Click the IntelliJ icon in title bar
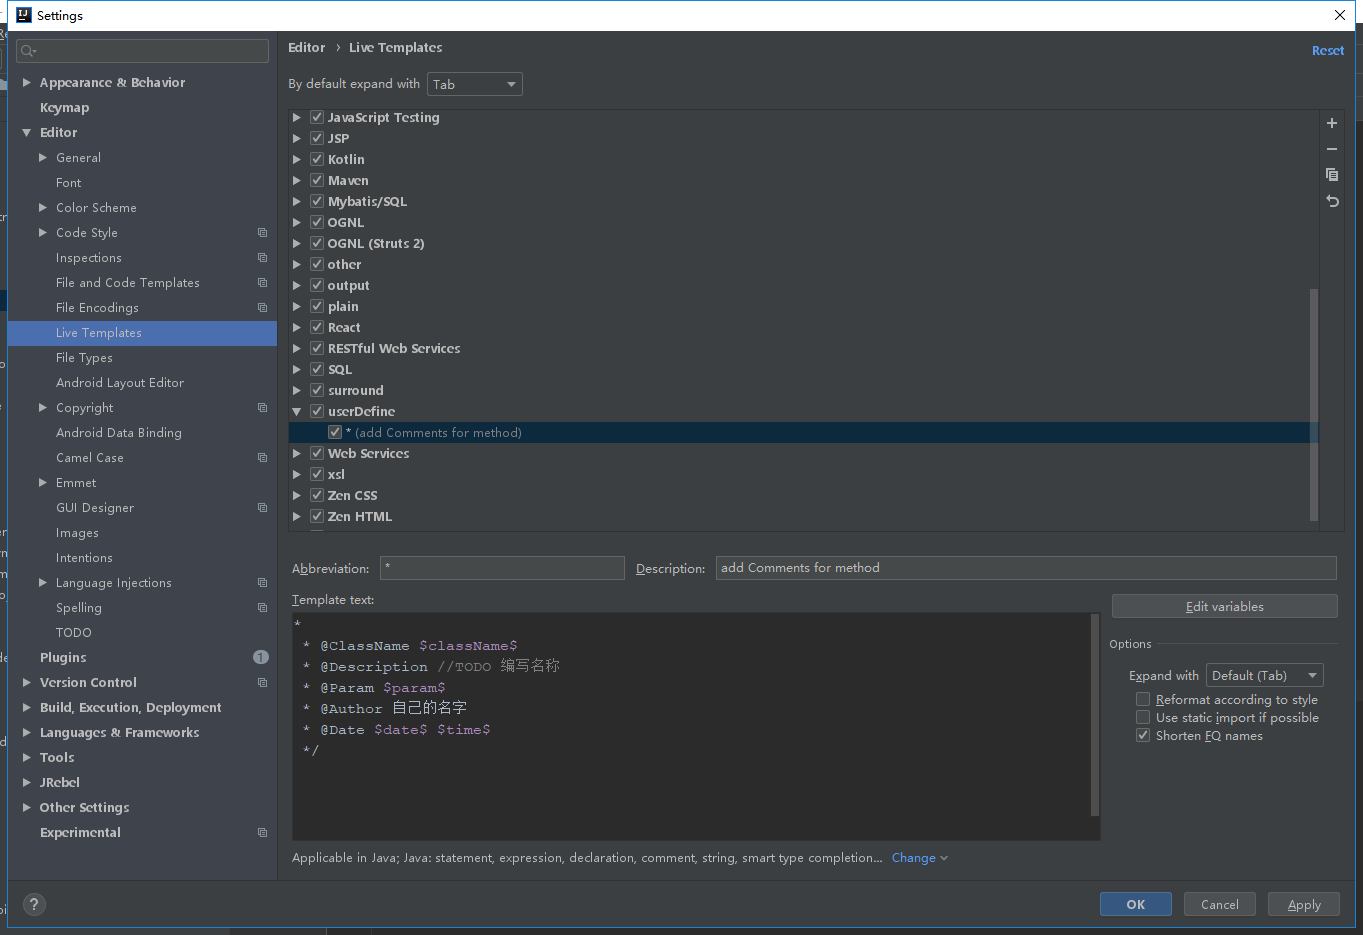Image resolution: width=1363 pixels, height=935 pixels. (x=24, y=15)
